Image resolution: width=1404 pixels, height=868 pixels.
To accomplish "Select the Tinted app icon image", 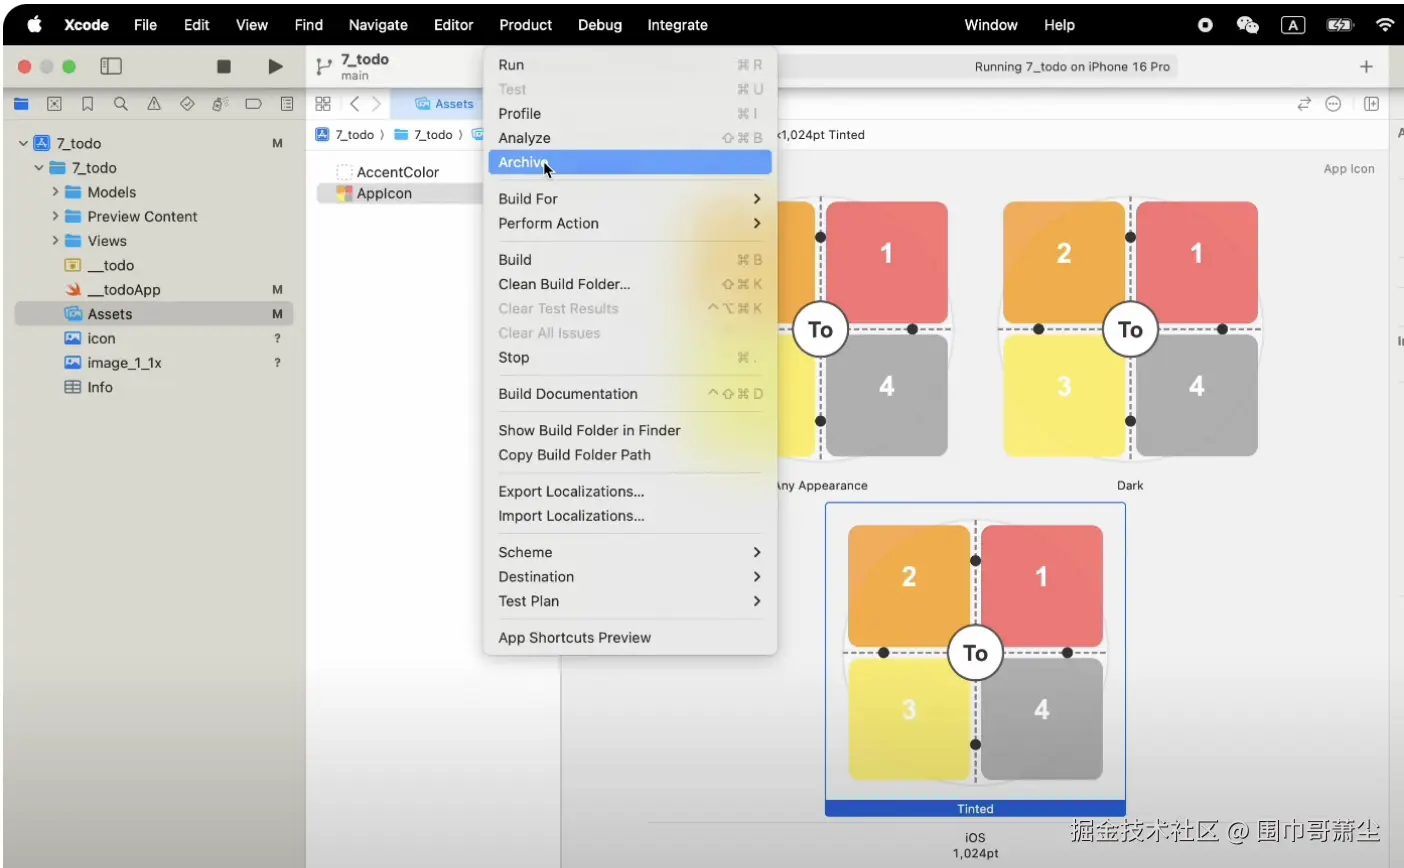I will (x=975, y=653).
